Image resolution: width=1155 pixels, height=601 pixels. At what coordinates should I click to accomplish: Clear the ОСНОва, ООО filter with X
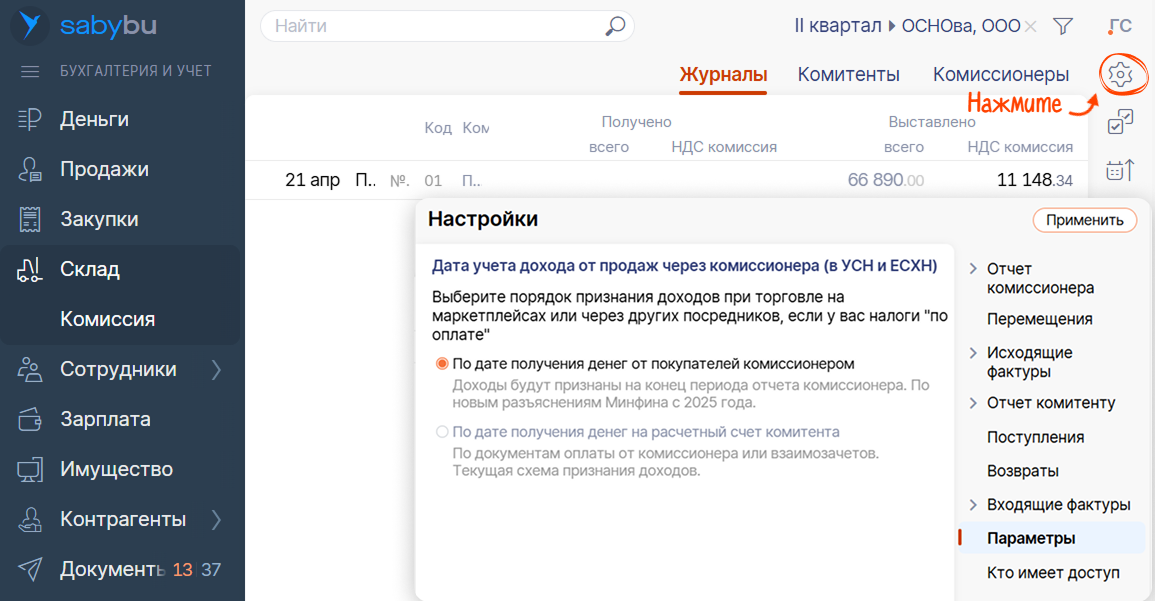pos(1031,26)
